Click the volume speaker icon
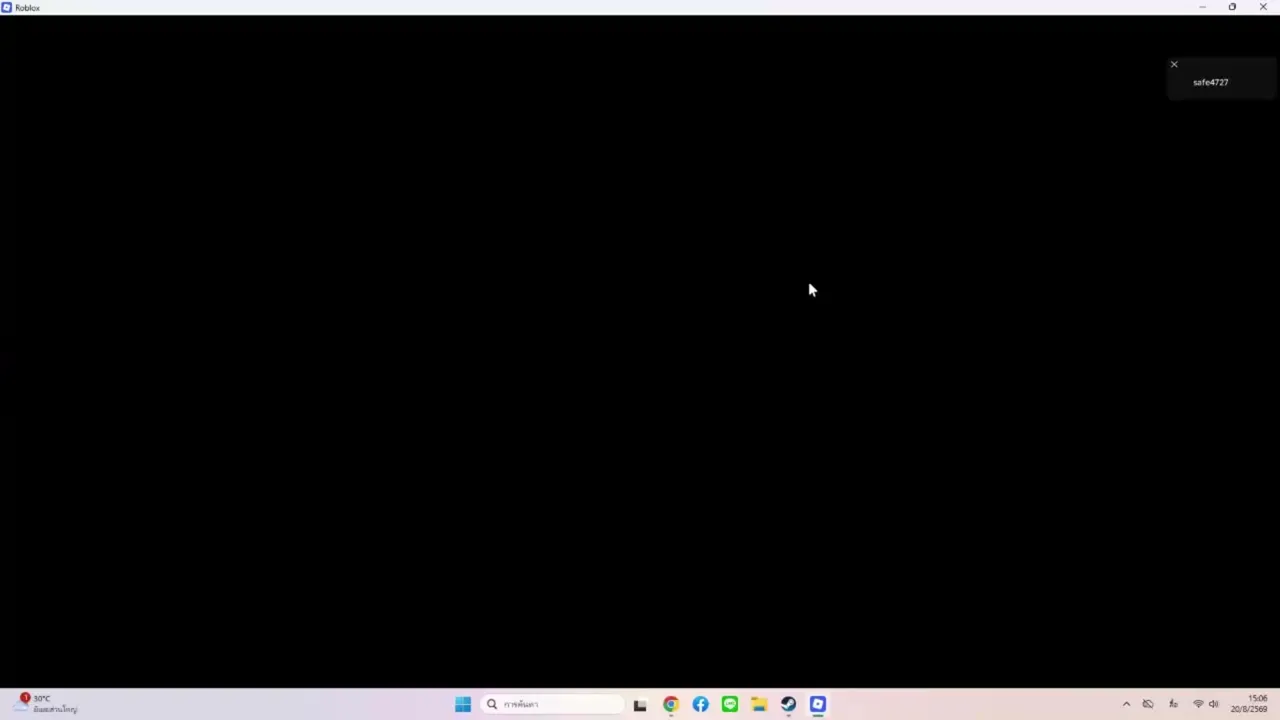This screenshot has height=720, width=1280. [x=1214, y=704]
